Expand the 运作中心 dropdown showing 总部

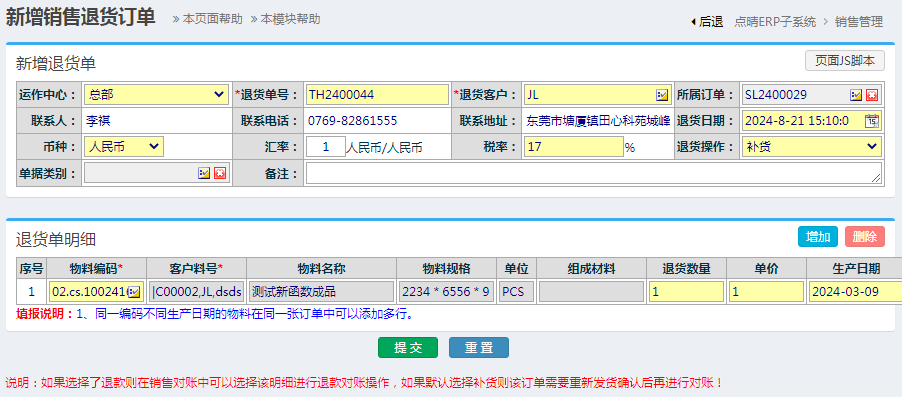[x=156, y=95]
